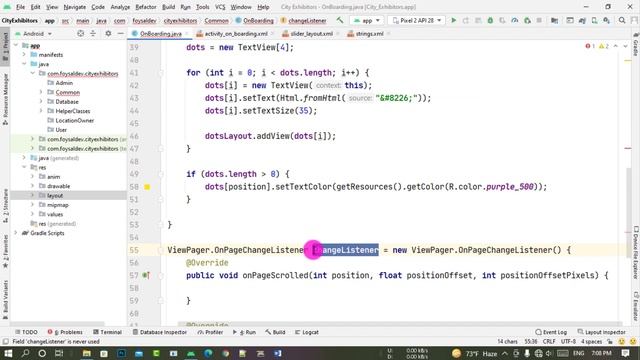Run the app with green play button
The width and height of the screenshot is (640, 360).
tap(453, 20)
